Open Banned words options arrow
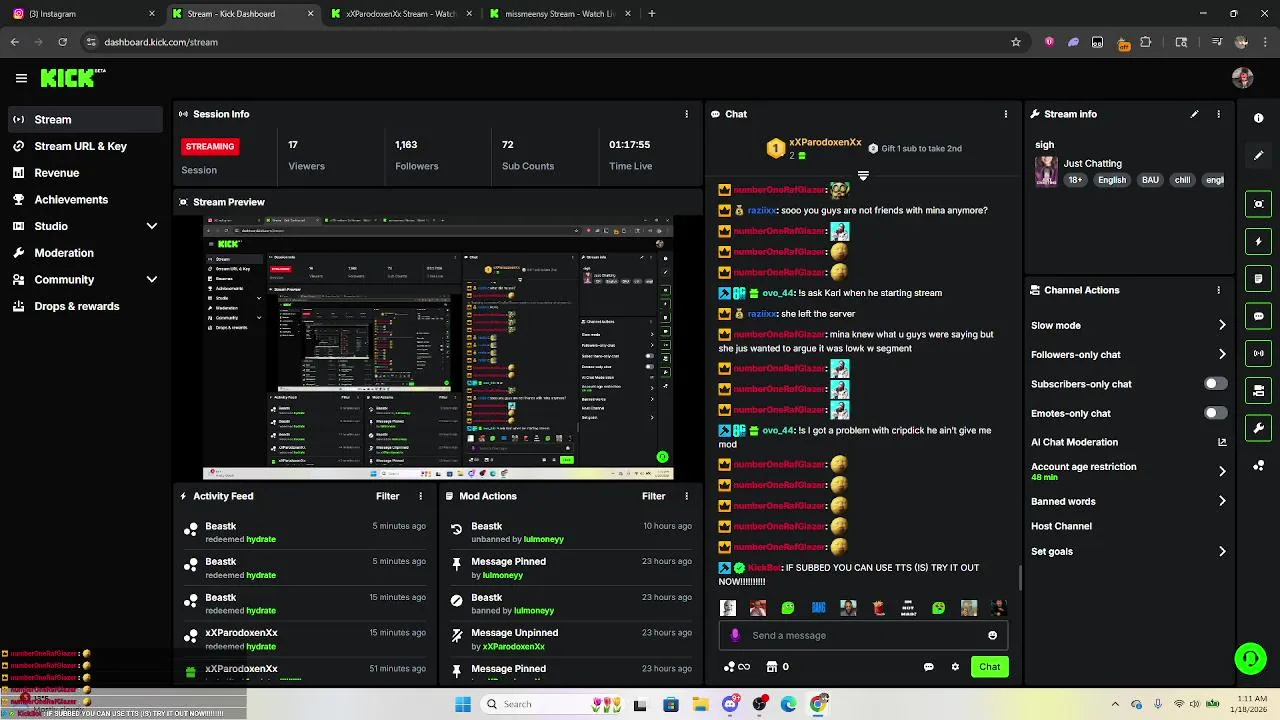Viewport: 1280px width, 720px height. [x=1222, y=501]
